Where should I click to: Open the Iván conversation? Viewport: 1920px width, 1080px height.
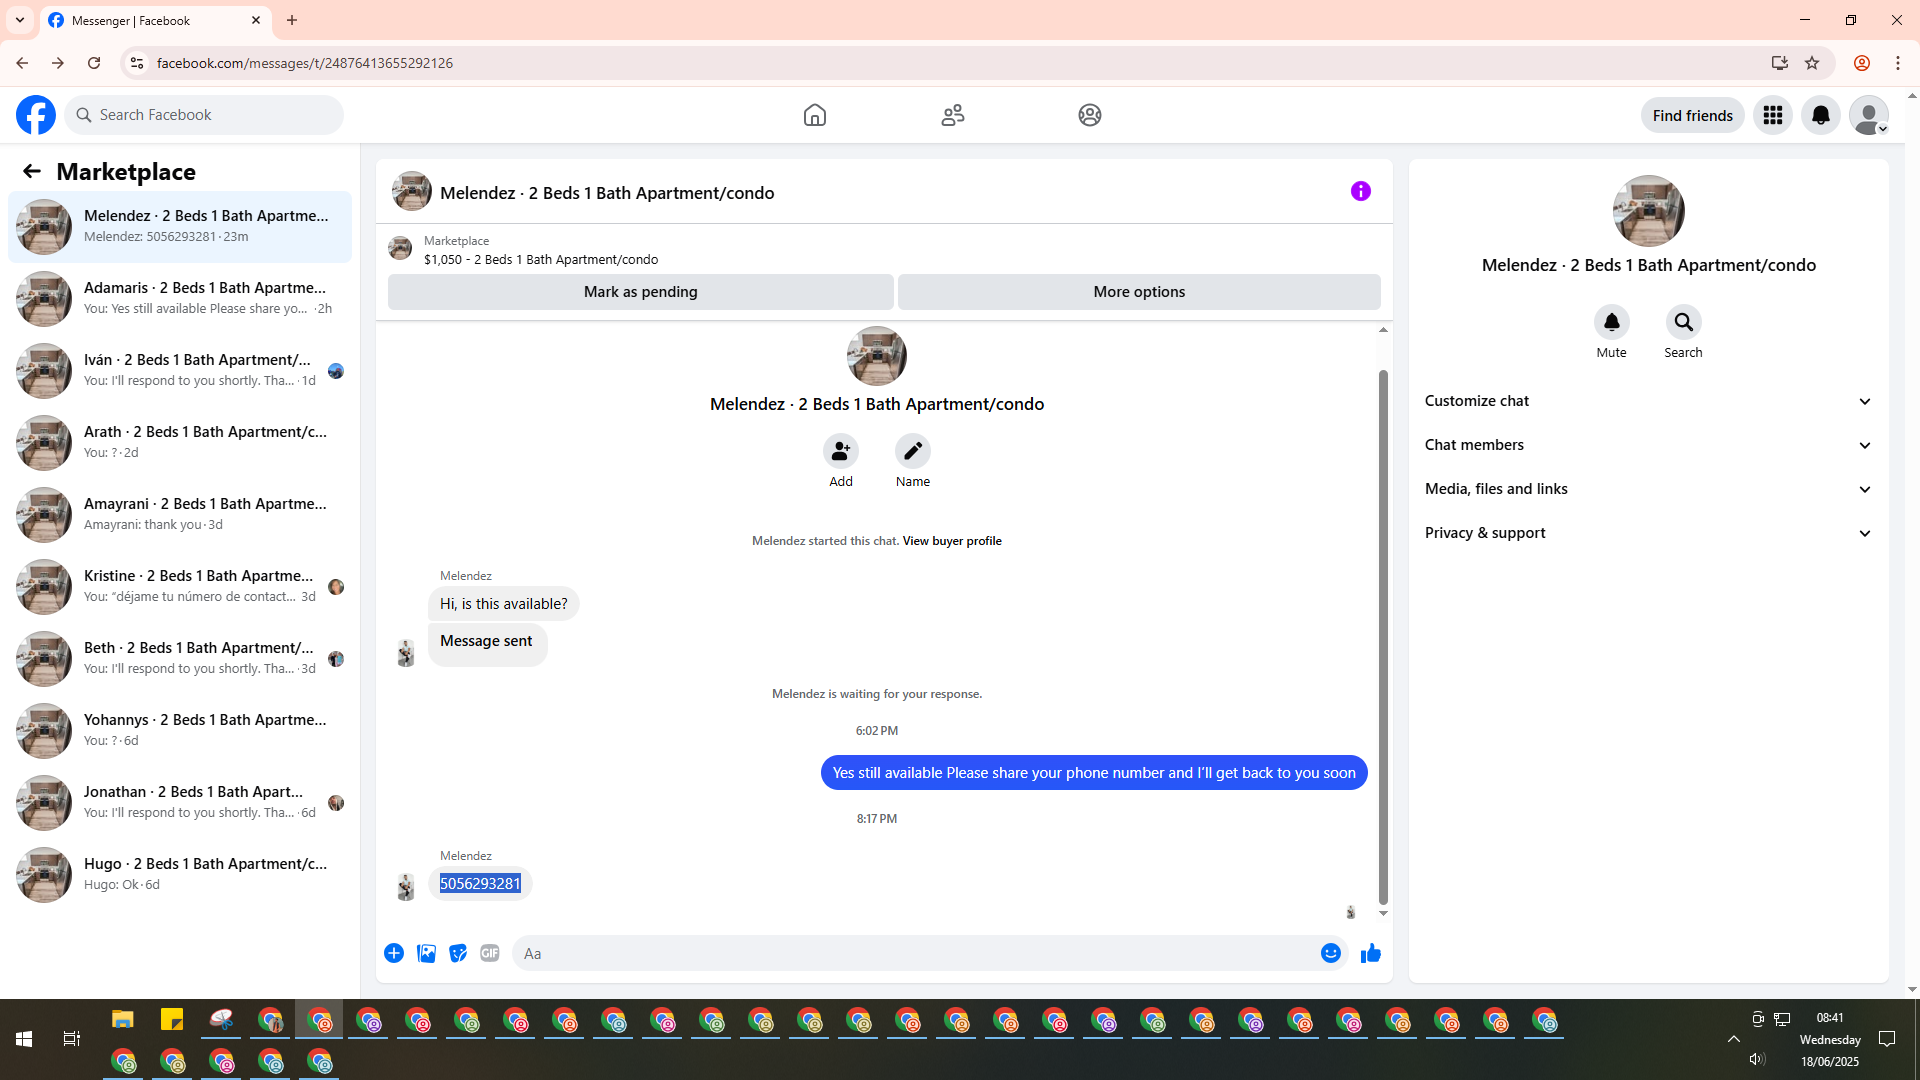pyautogui.click(x=180, y=371)
